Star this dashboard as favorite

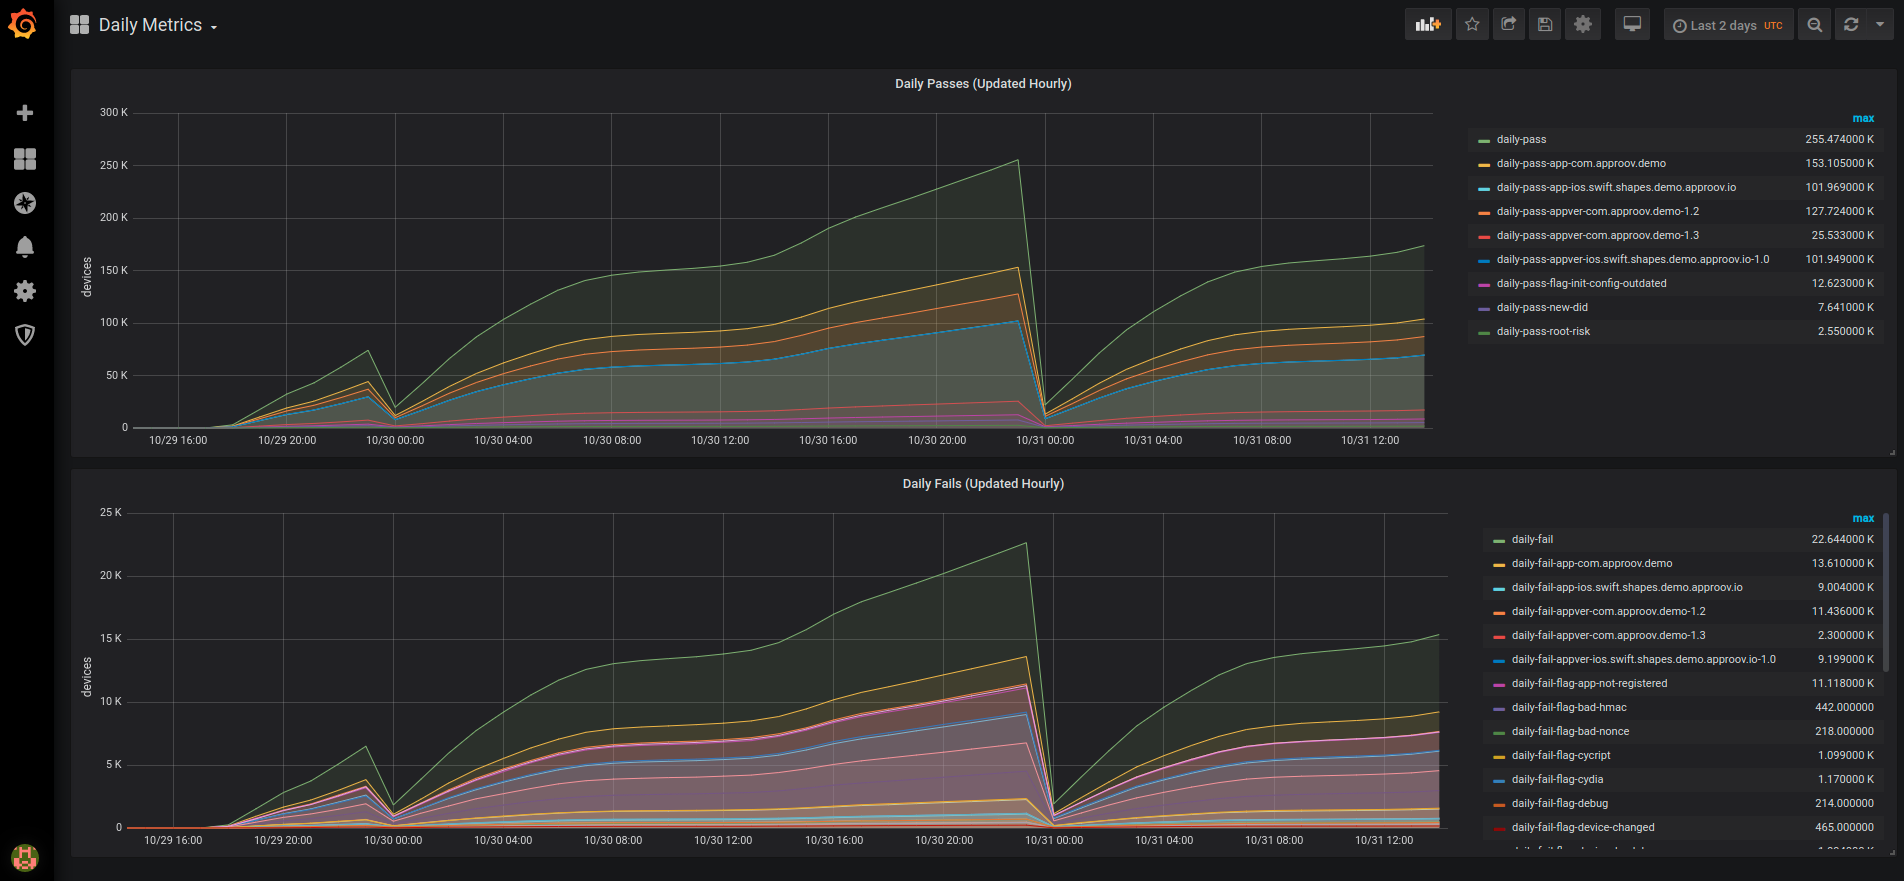(x=1472, y=25)
